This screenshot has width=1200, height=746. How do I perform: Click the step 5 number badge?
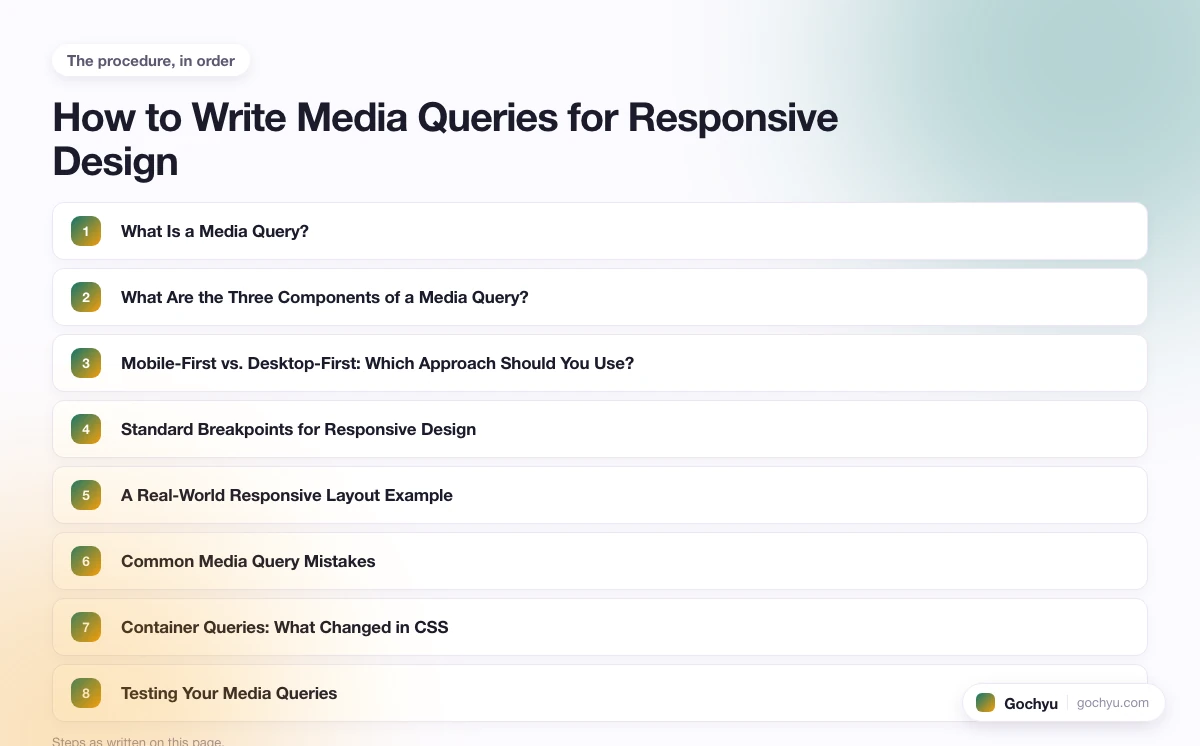[x=86, y=495]
